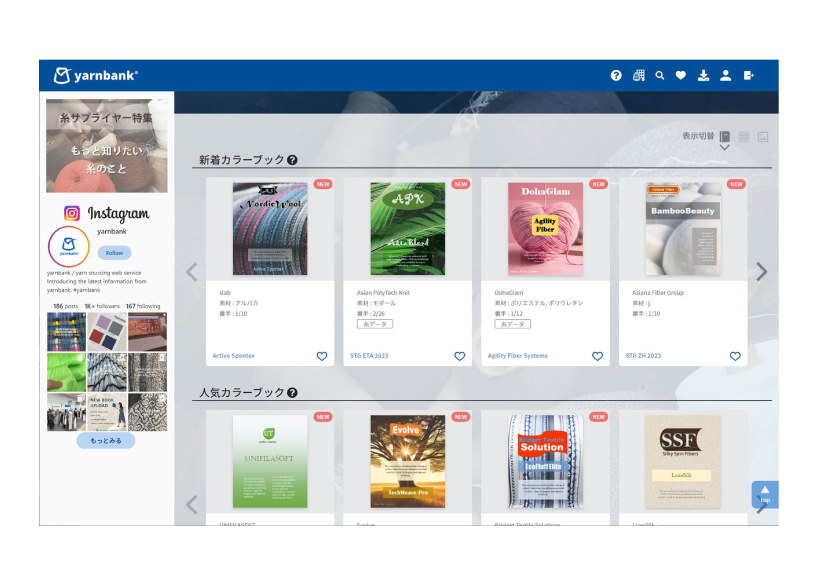Click the Instagram Follow button
This screenshot has height=586, width=818.
pos(114,253)
